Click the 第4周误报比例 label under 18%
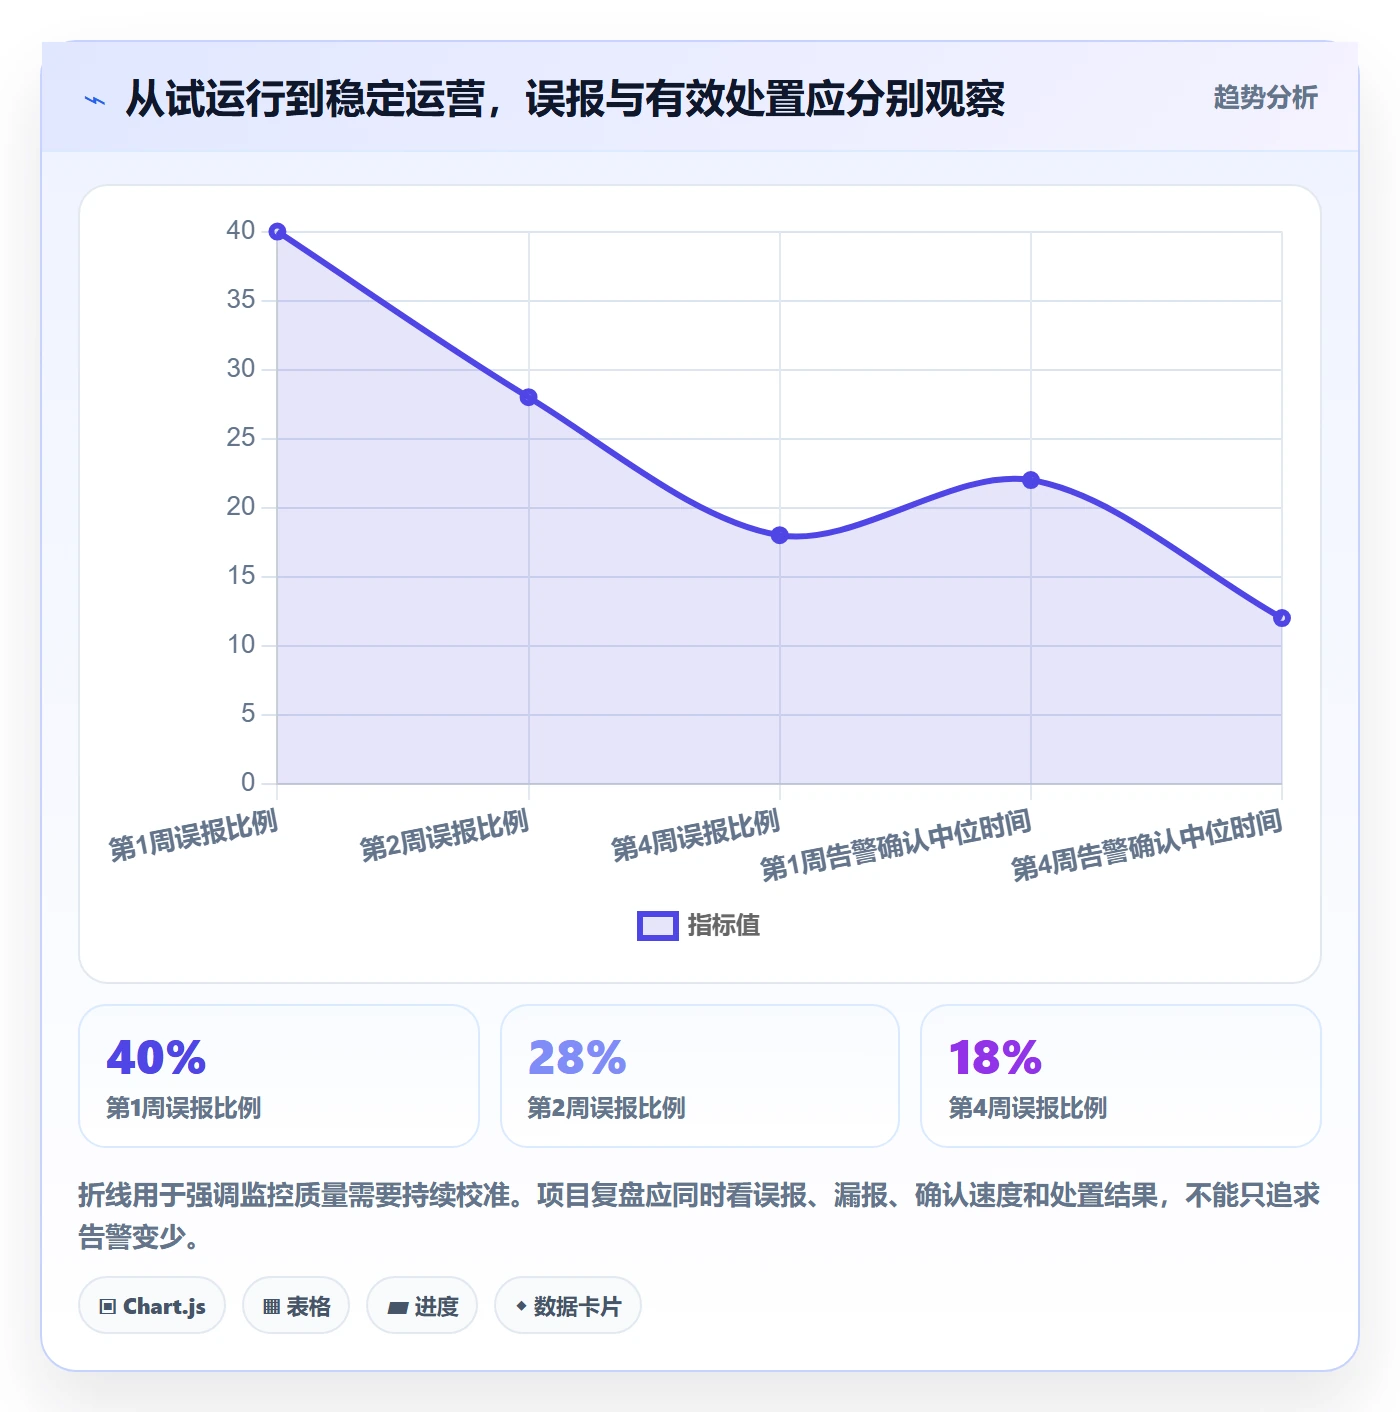Viewport: 1400px width, 1412px height. click(1027, 1108)
